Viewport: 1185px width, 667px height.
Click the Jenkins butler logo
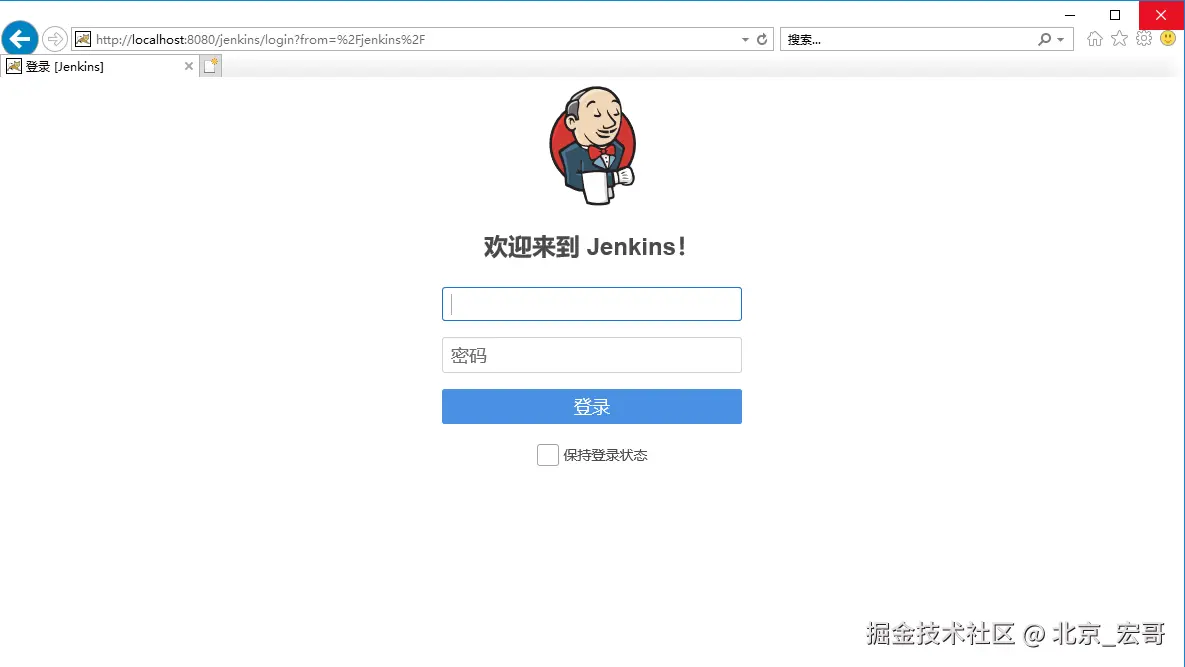592,145
